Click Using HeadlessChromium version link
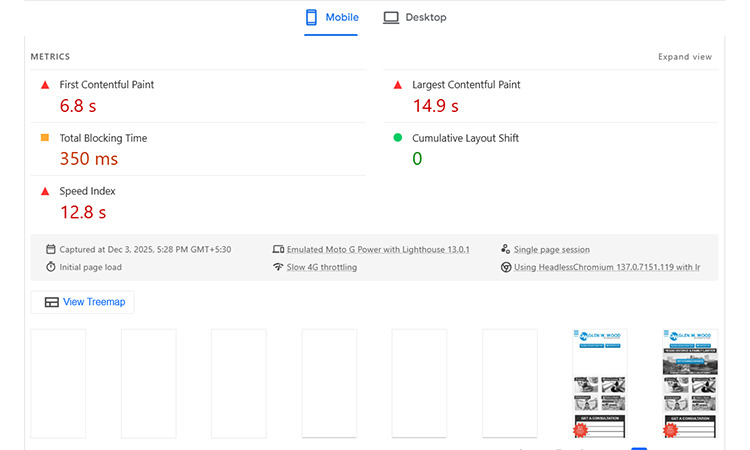The height and width of the screenshot is (450, 750). (606, 267)
